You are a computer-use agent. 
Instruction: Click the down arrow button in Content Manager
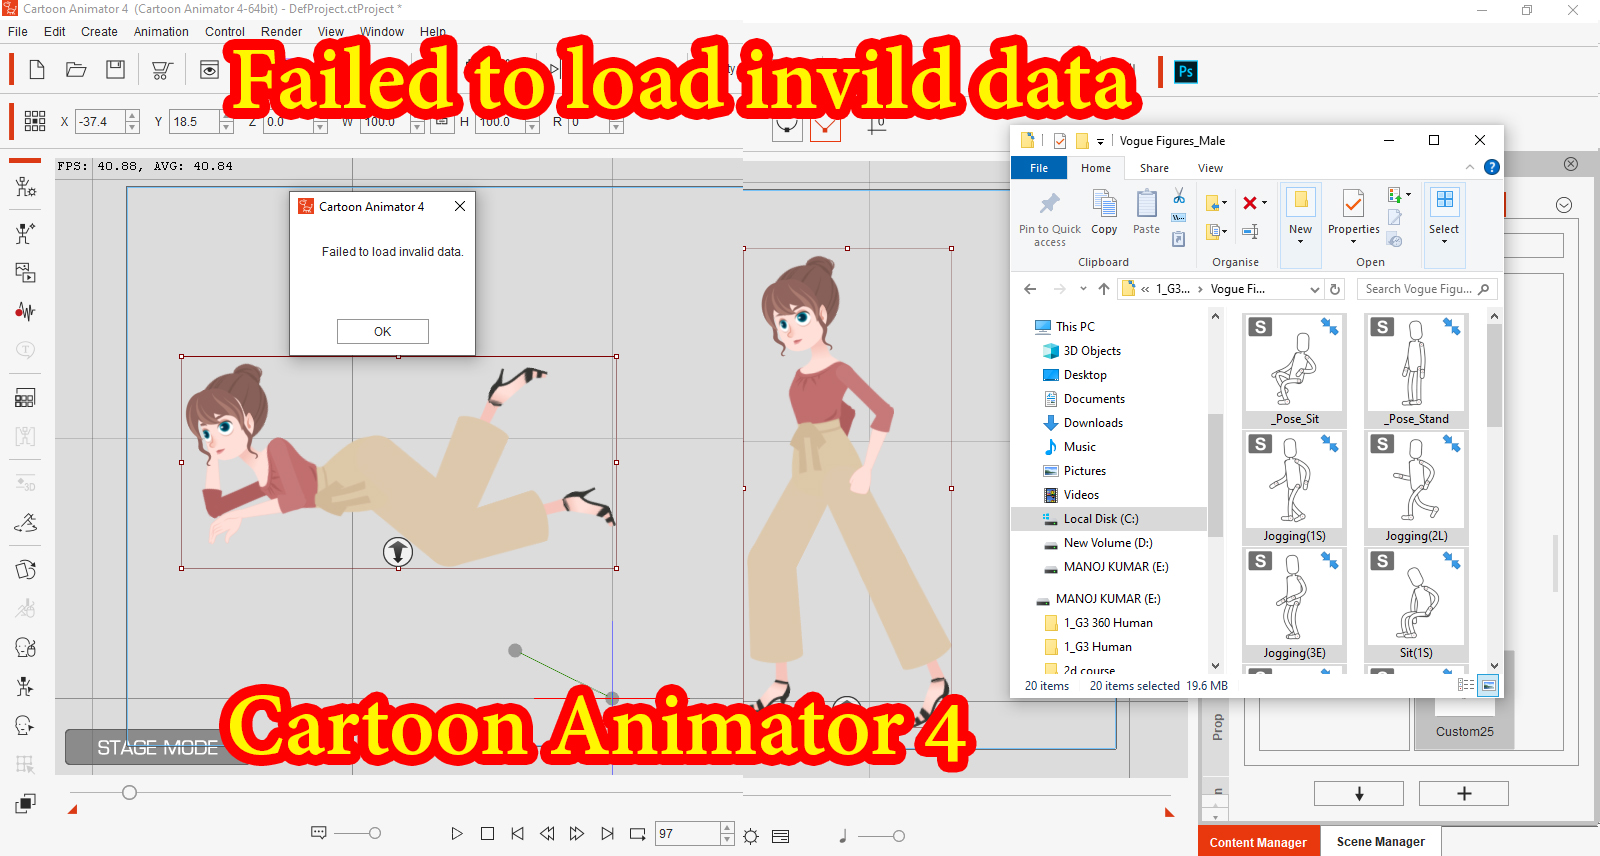[1358, 793]
